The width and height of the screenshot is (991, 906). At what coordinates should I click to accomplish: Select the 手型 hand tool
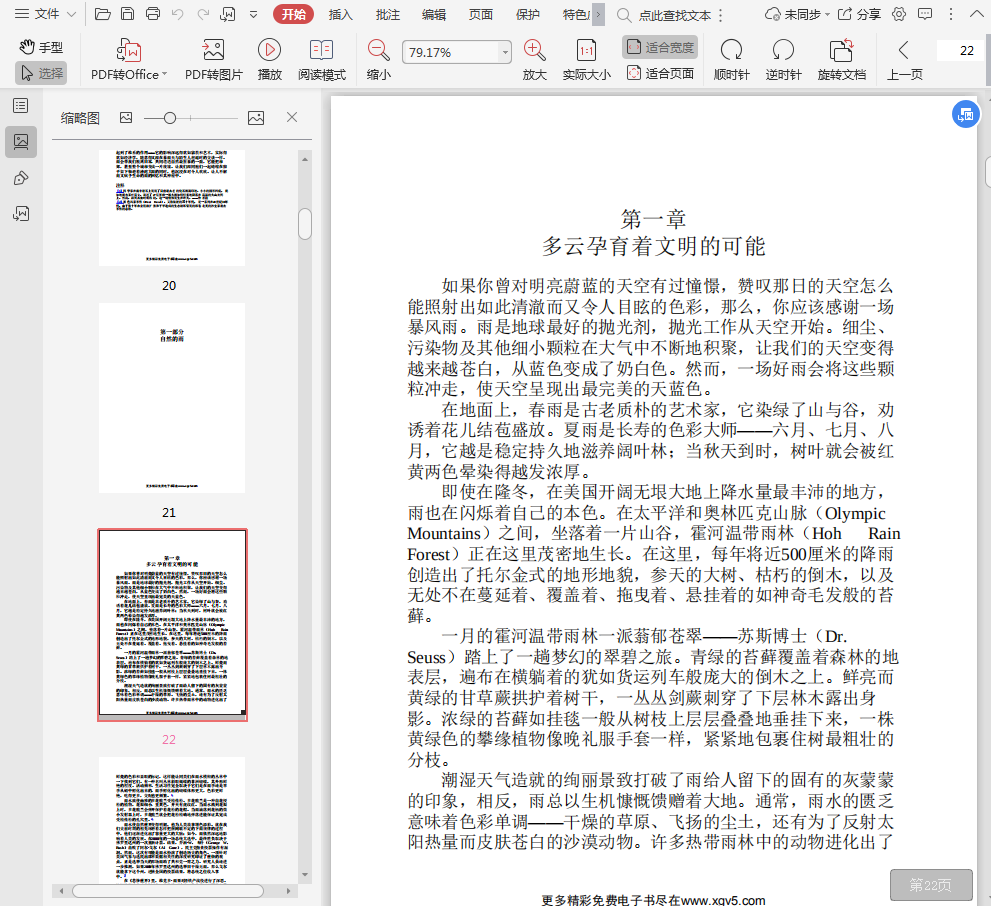pyautogui.click(x=41, y=47)
